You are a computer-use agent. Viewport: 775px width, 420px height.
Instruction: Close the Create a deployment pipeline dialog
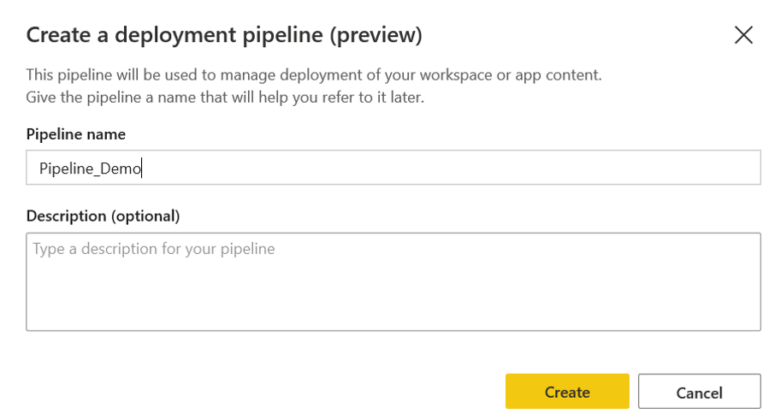(743, 36)
